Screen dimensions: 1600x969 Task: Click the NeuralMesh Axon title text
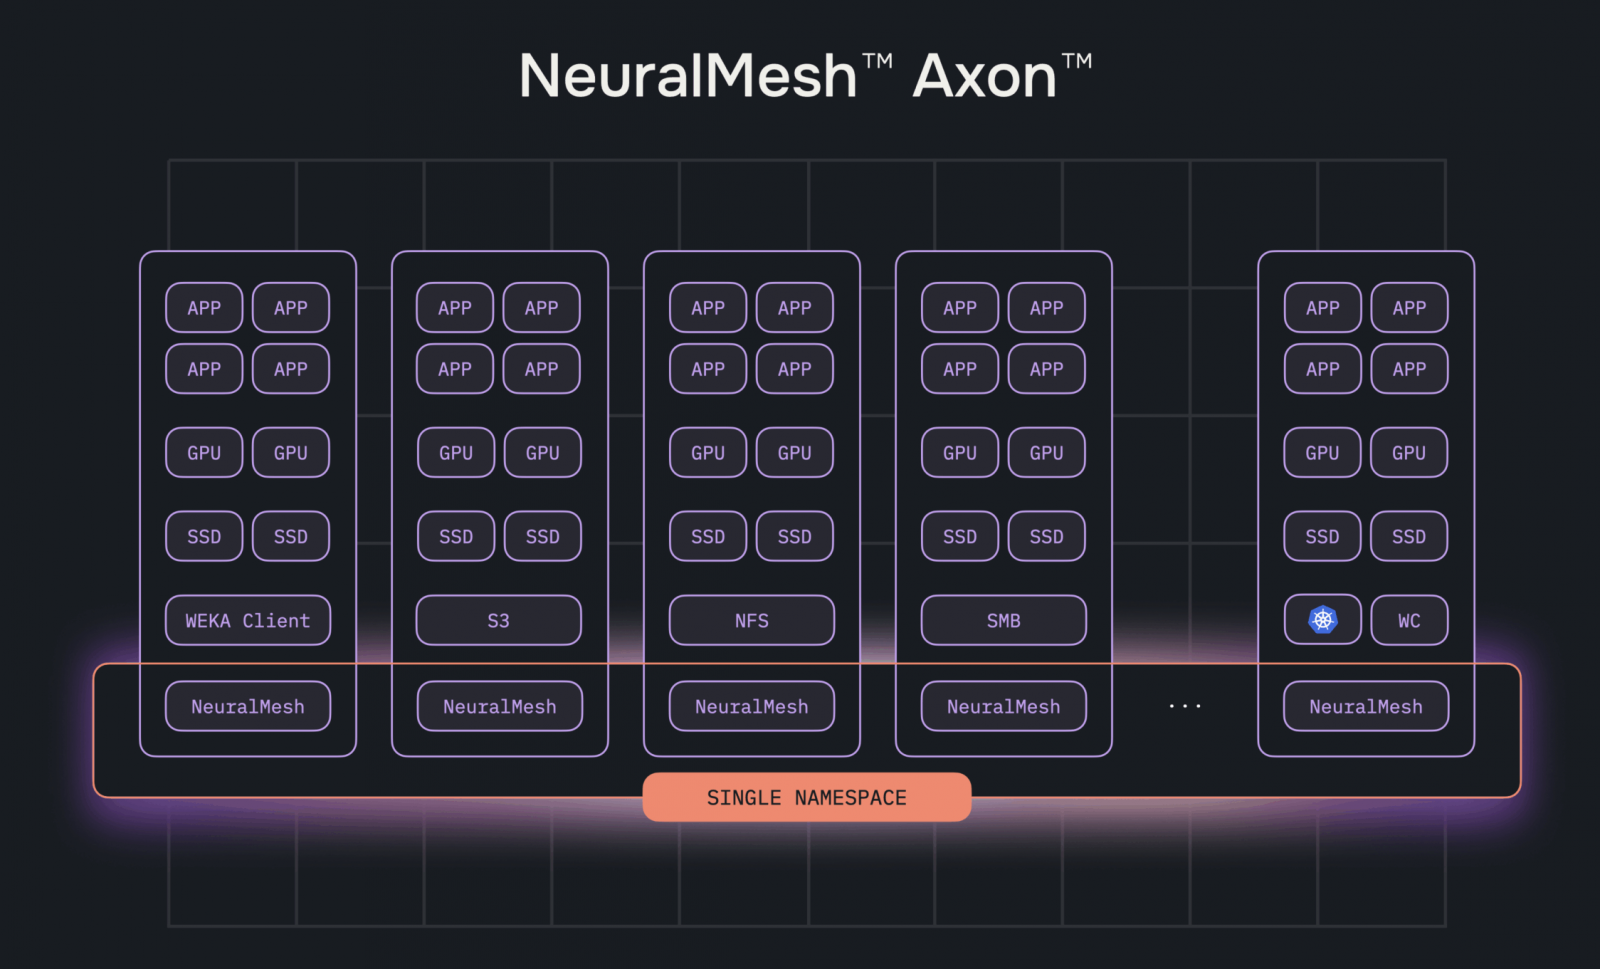(x=805, y=76)
